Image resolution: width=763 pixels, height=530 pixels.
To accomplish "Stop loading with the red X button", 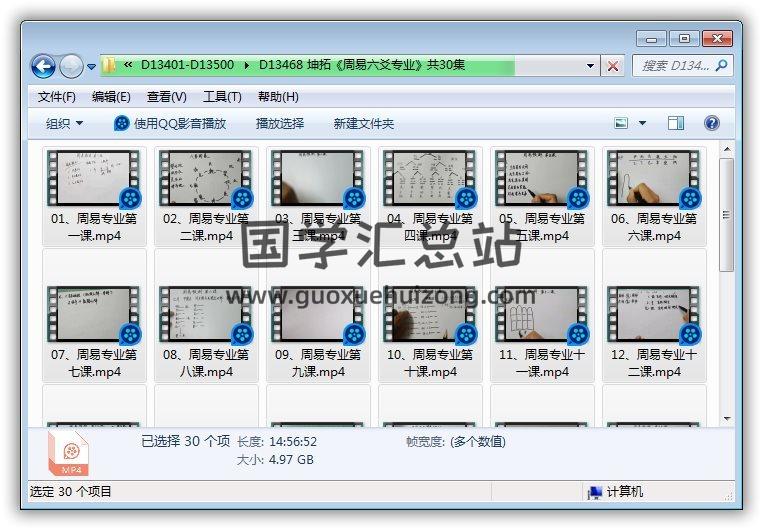I will [613, 66].
